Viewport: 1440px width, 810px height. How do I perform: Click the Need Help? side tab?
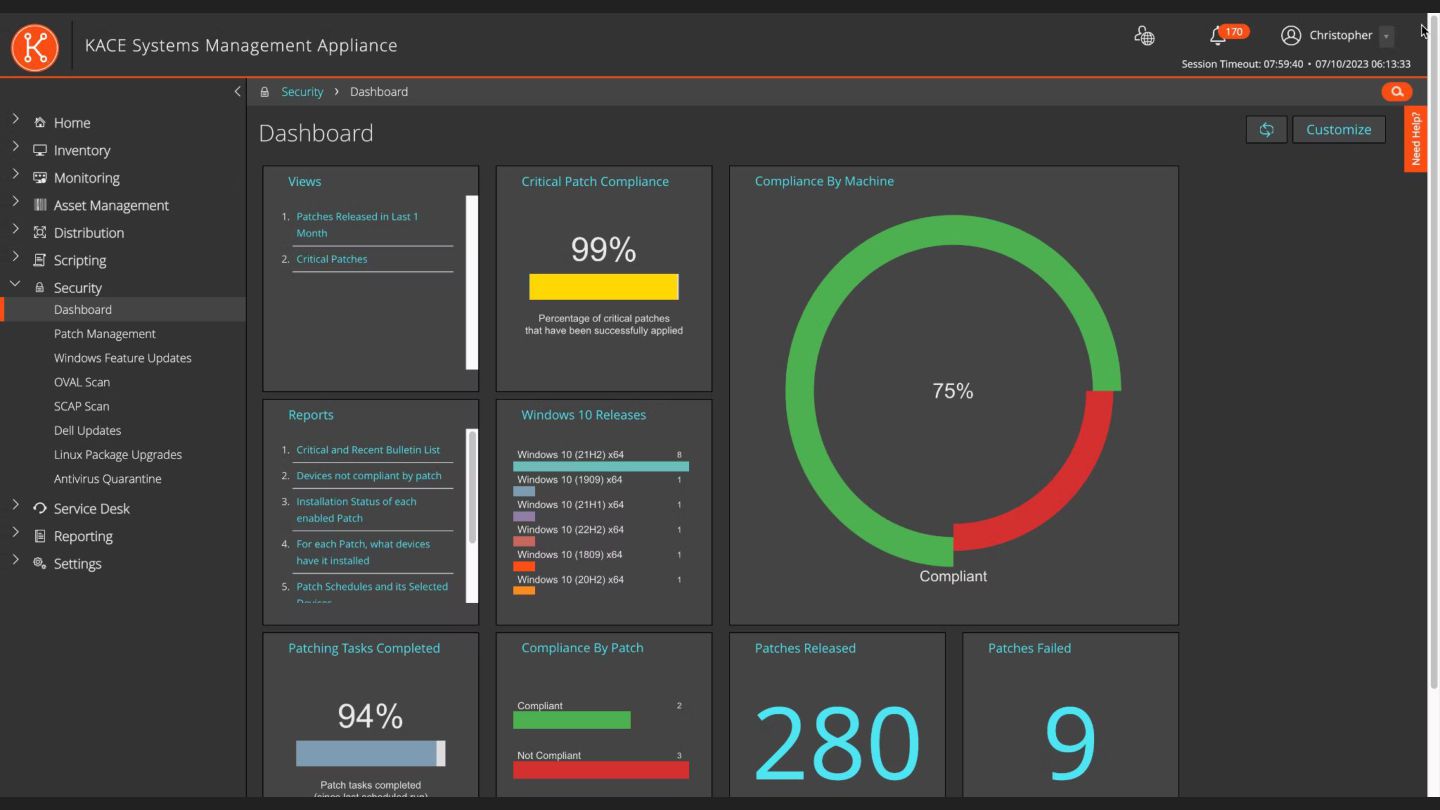click(1415, 139)
